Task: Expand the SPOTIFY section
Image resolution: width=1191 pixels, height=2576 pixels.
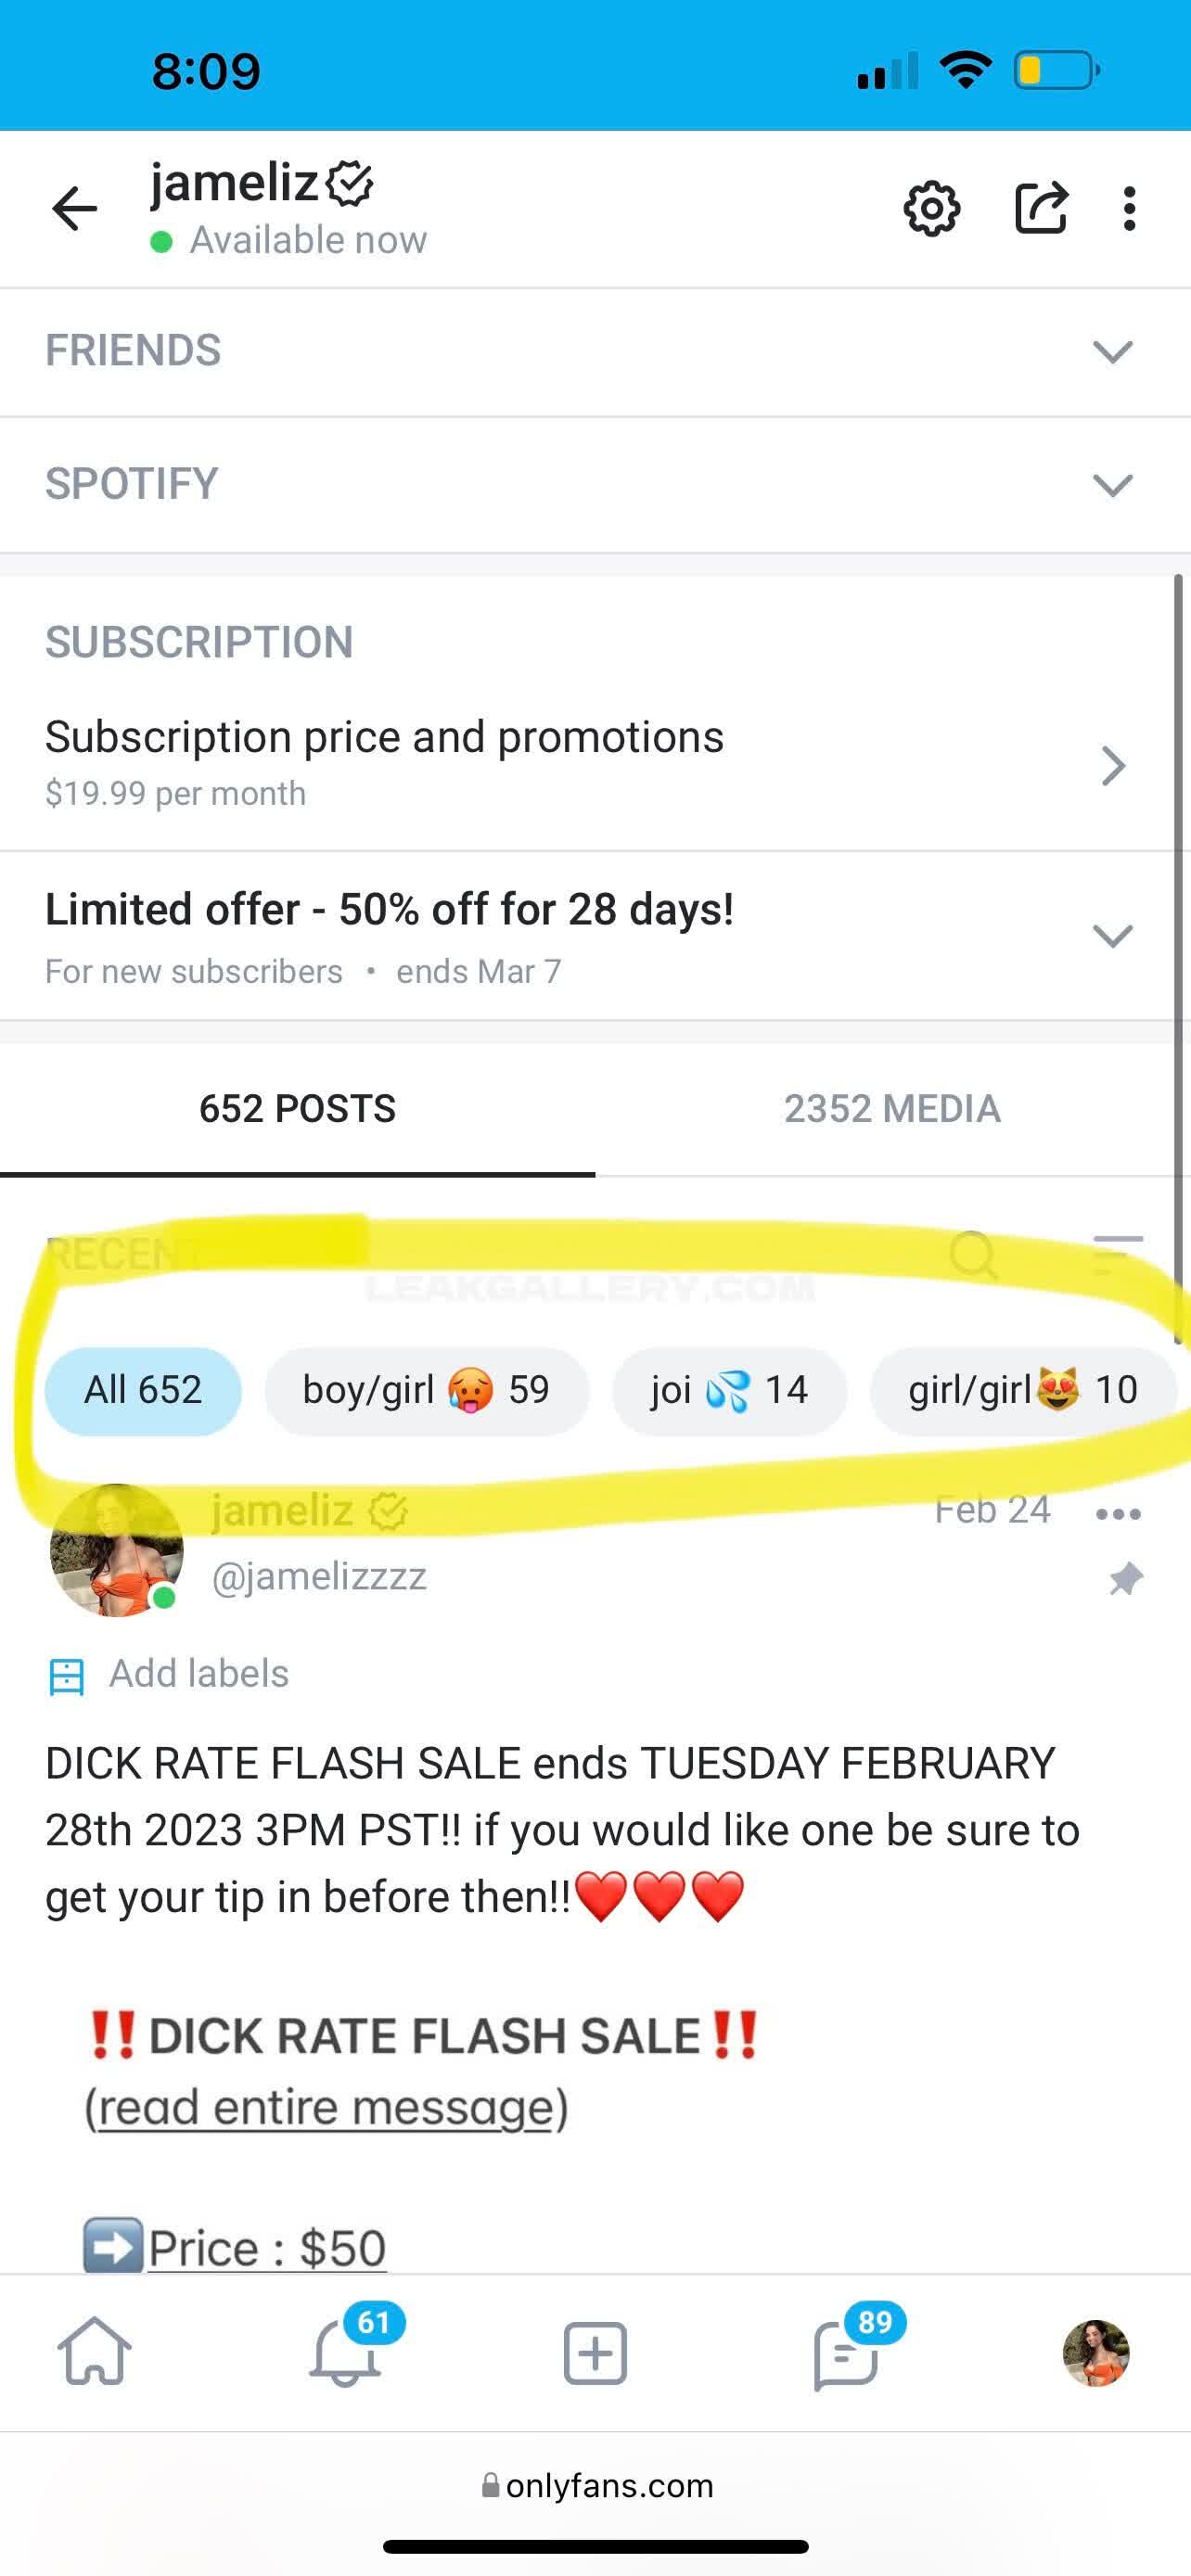Action: point(1112,485)
